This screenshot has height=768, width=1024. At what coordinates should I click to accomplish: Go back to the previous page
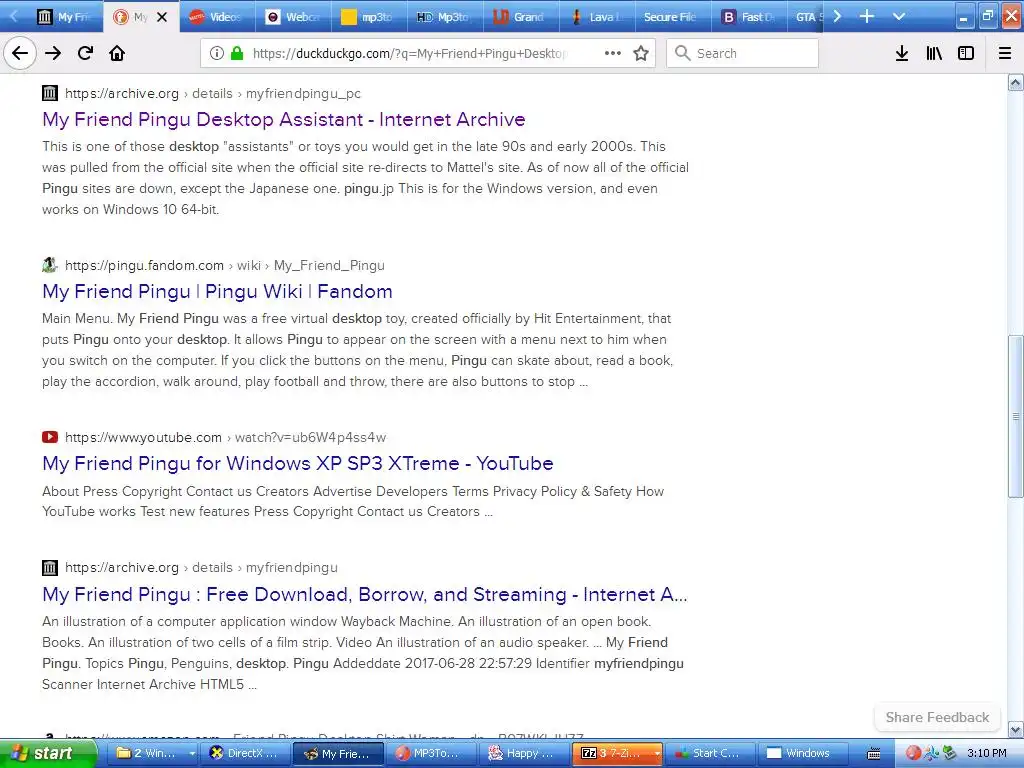(20, 54)
